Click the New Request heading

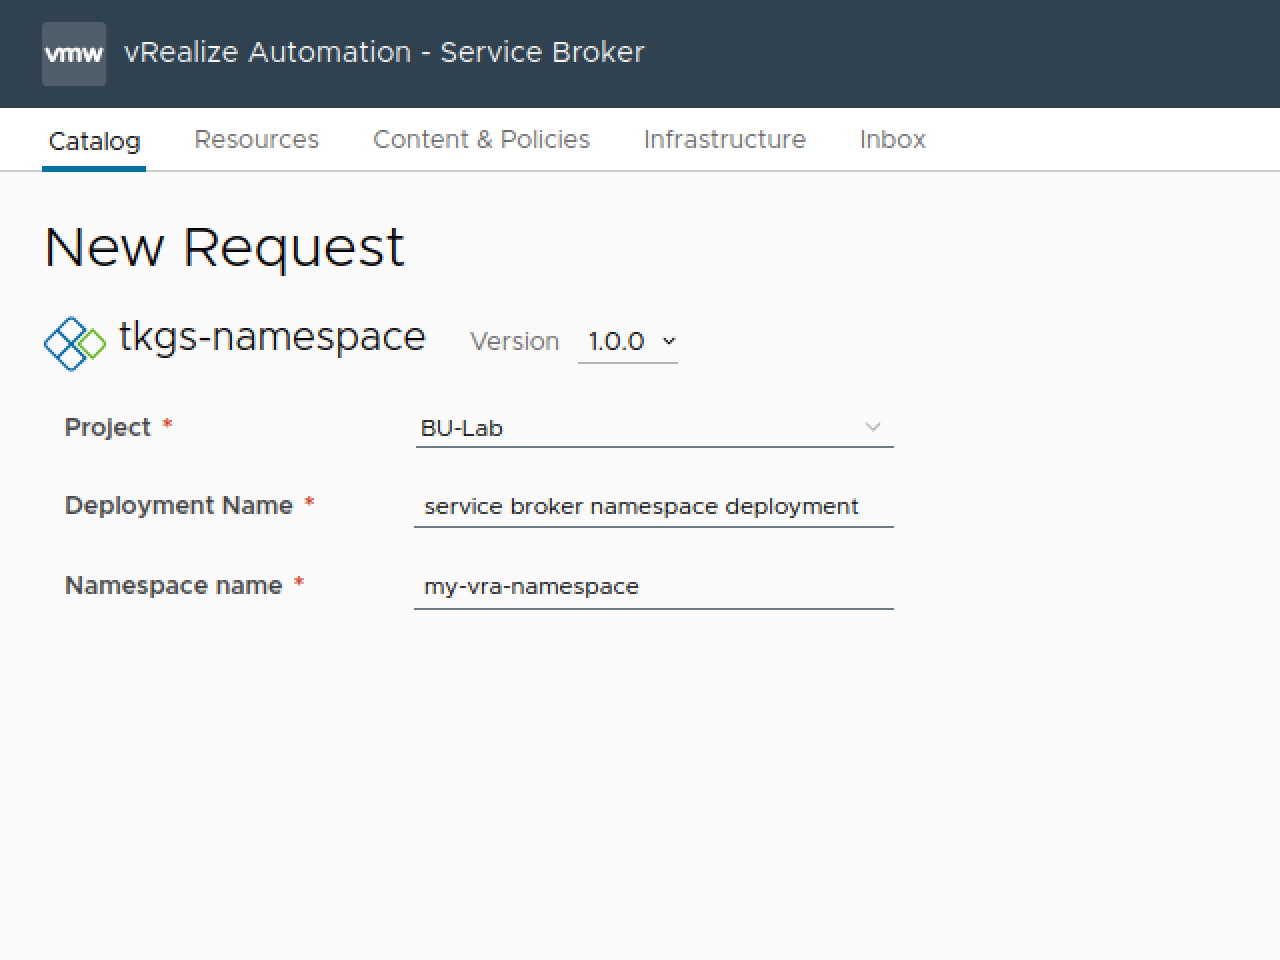pos(224,247)
